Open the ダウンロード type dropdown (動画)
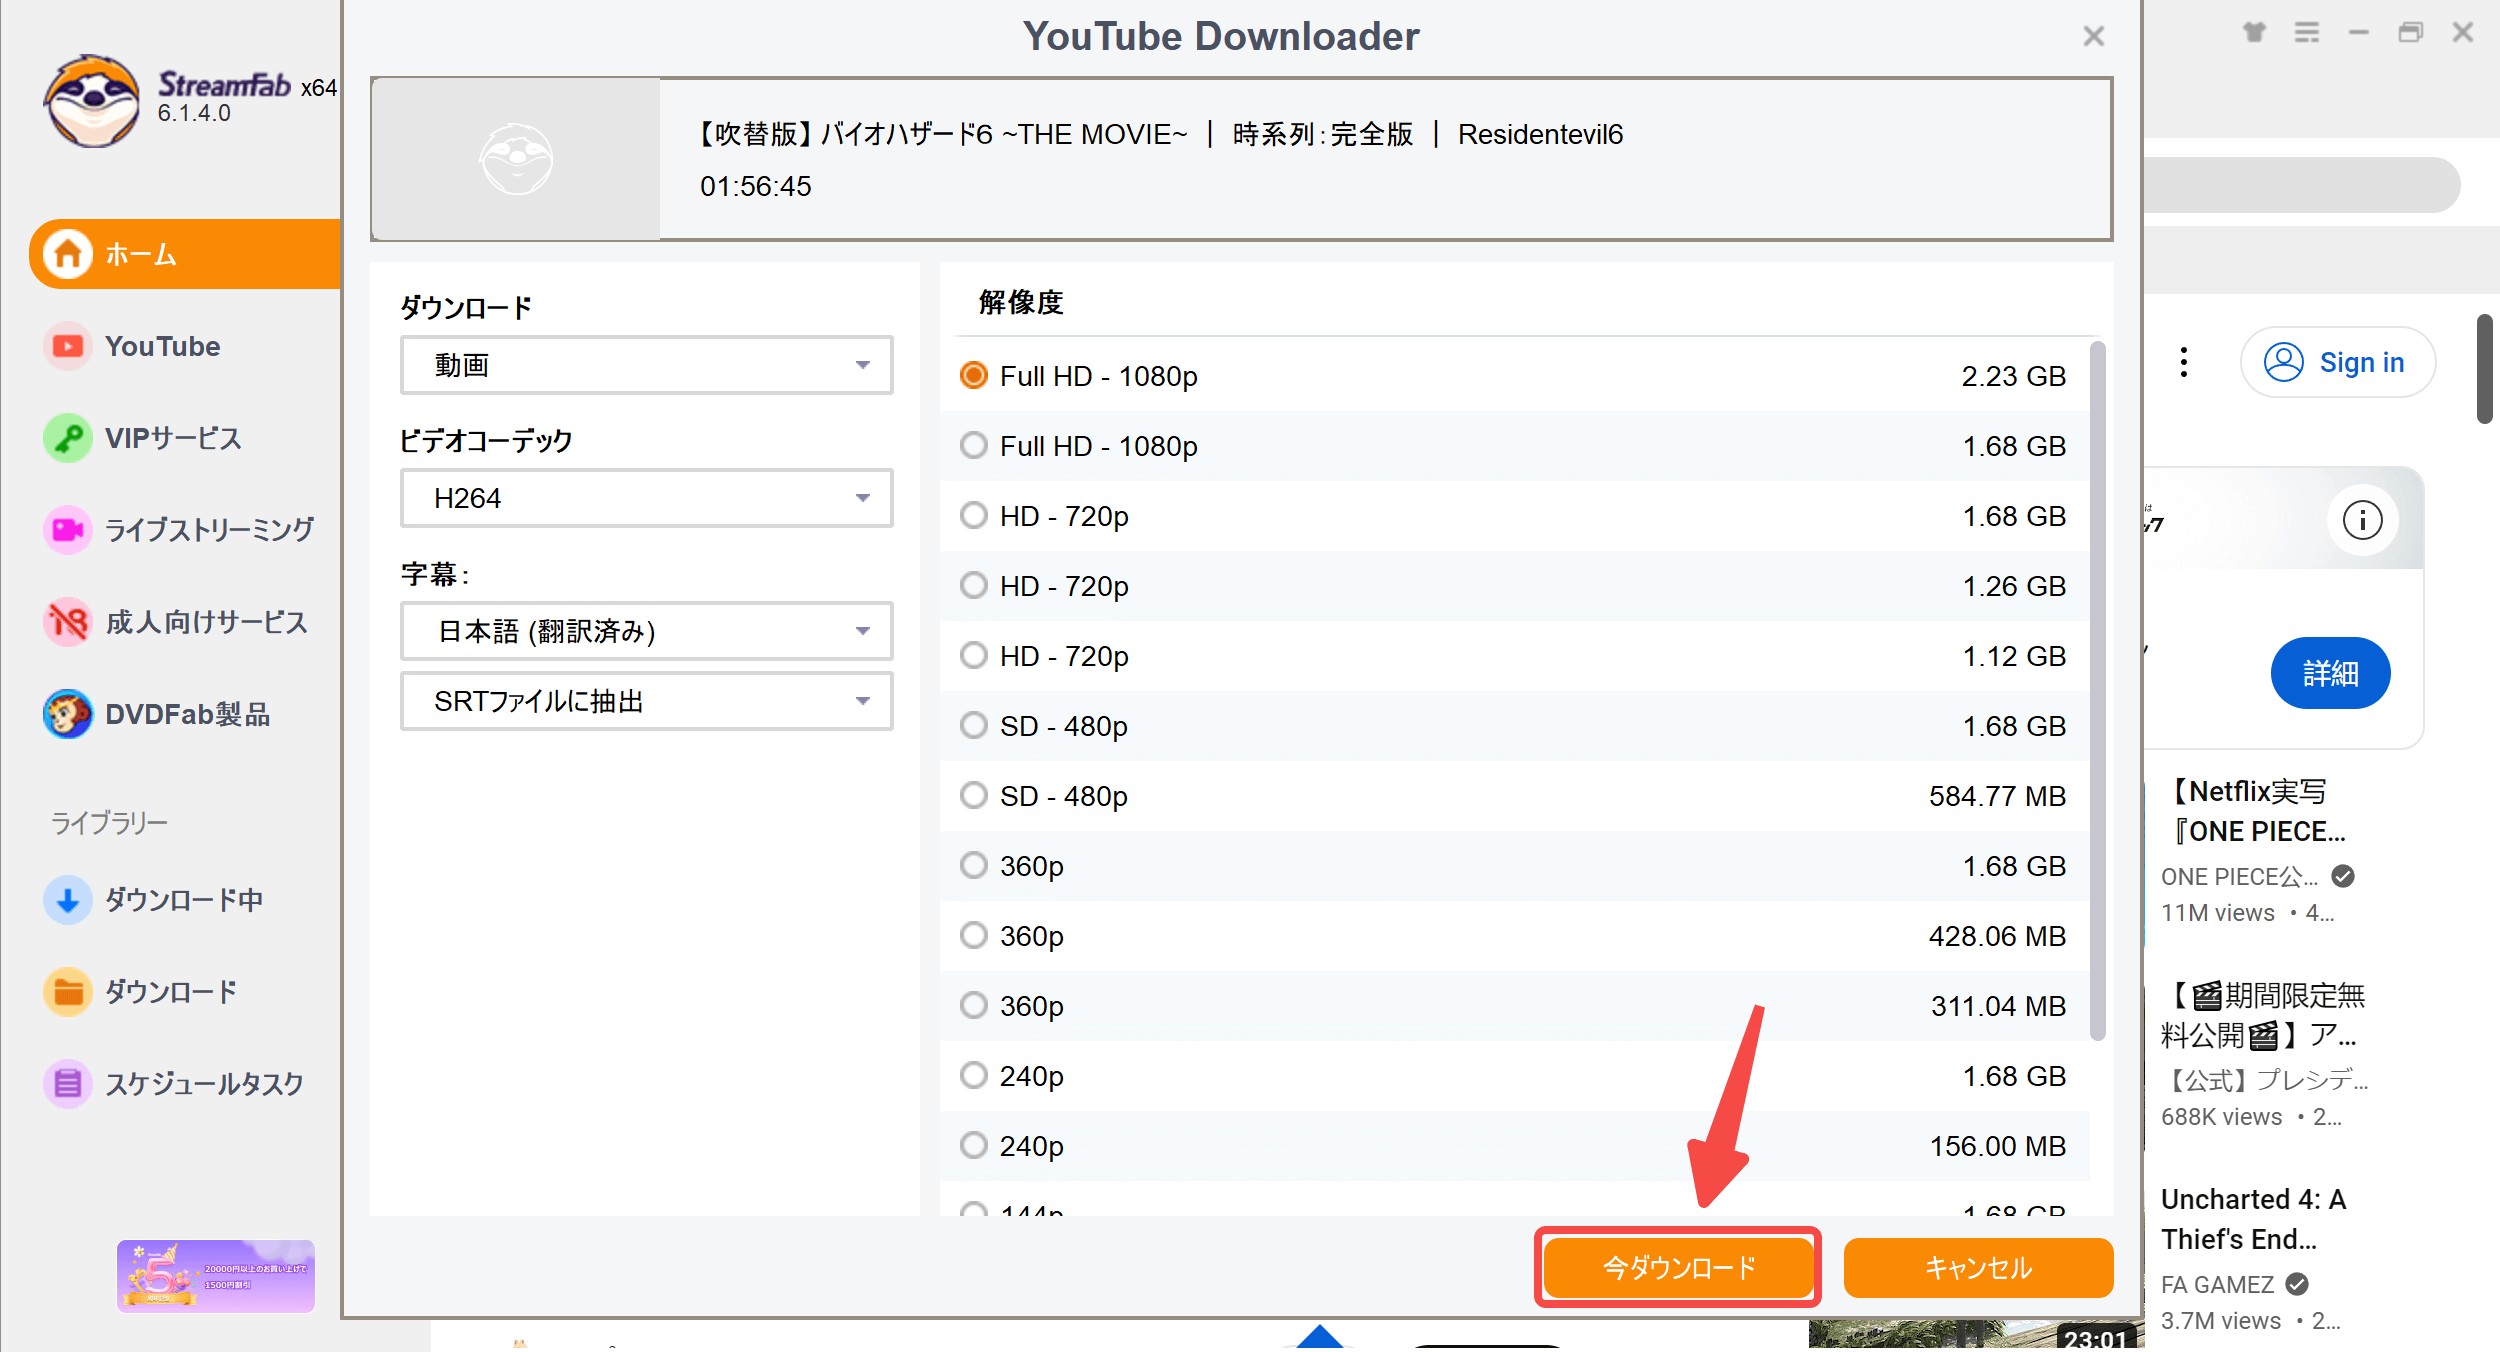The width and height of the screenshot is (2500, 1352). [646, 365]
